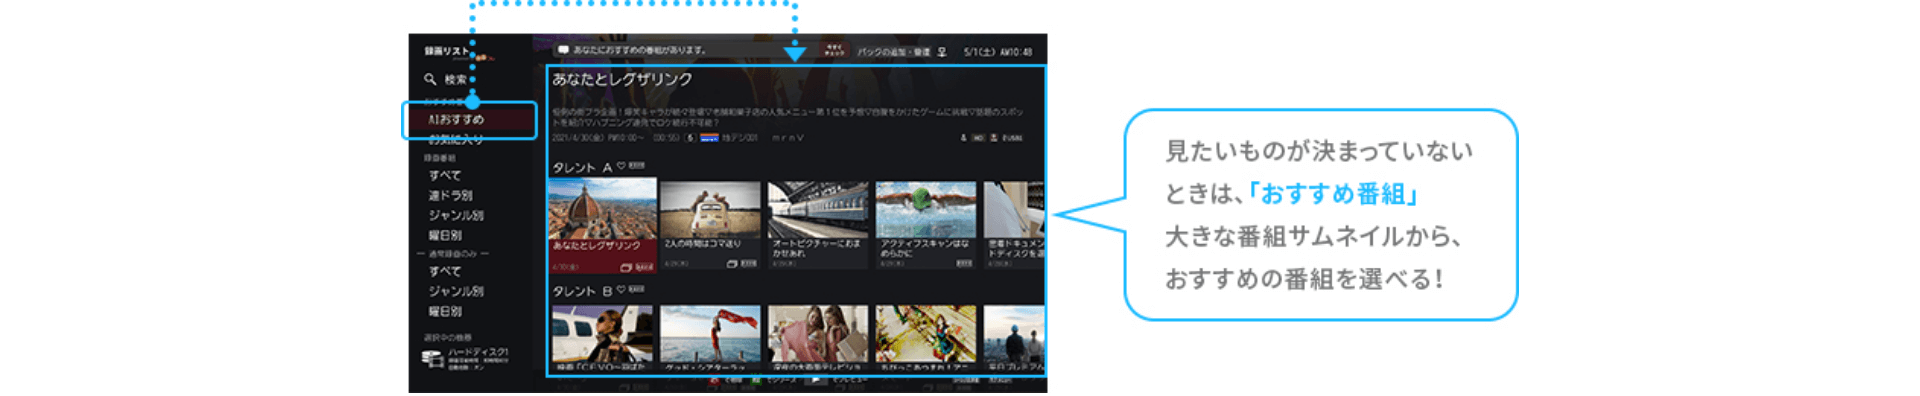Open the train station program thumbnail
Viewport: 1920px width, 396px height.
(x=818, y=210)
